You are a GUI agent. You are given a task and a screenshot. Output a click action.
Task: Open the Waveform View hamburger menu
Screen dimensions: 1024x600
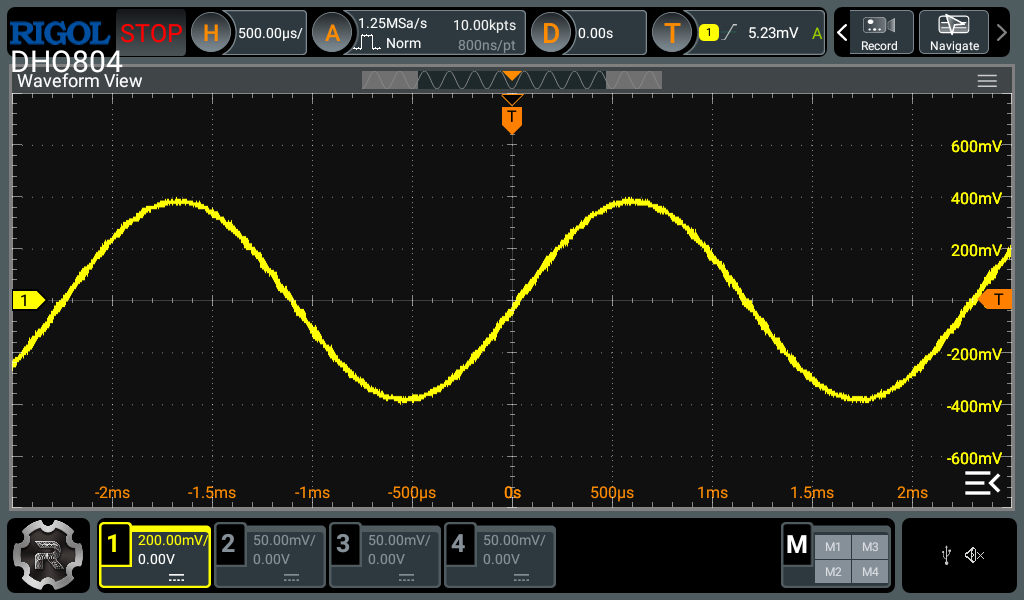tap(987, 81)
